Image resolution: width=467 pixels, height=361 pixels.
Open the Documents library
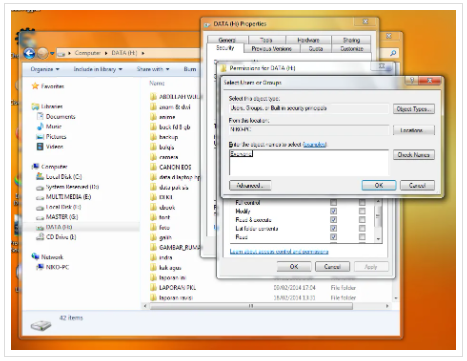56,116
